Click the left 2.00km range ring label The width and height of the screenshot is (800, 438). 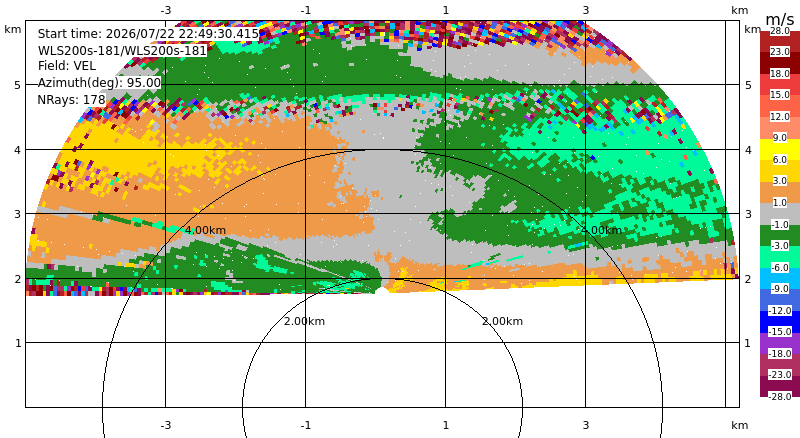[305, 321]
